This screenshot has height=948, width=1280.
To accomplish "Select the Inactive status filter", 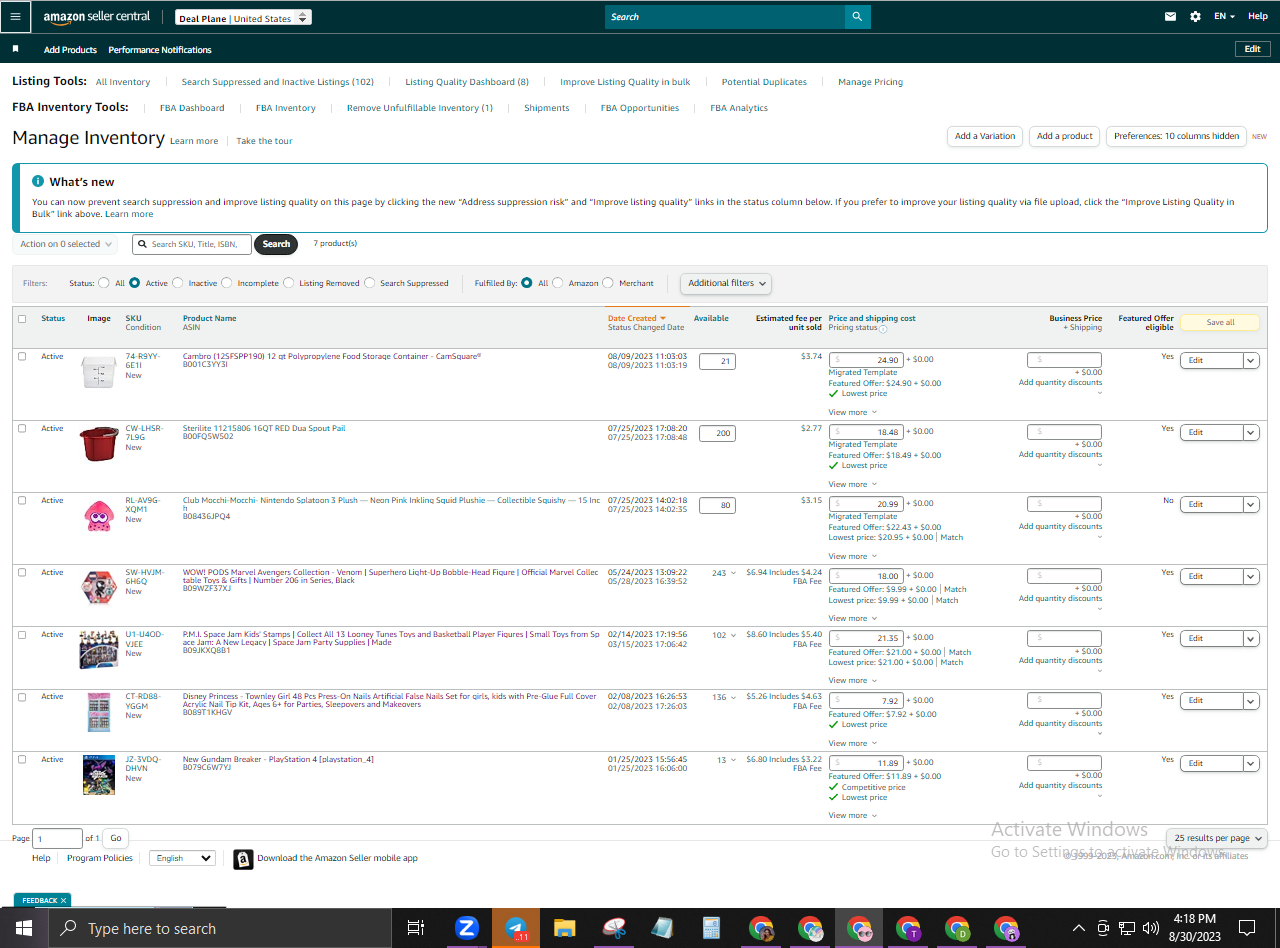I will click(x=178, y=283).
